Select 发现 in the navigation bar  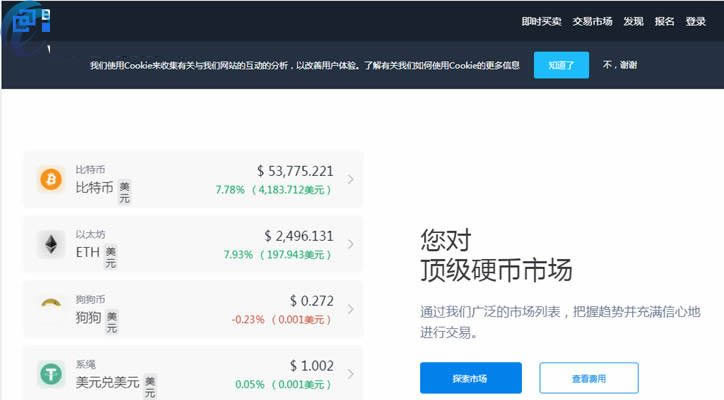(x=633, y=21)
